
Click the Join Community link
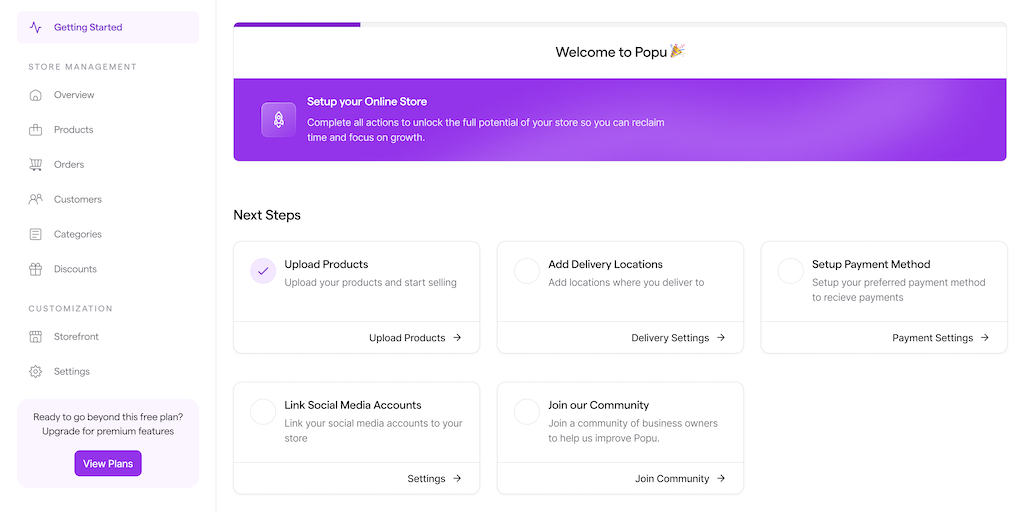tap(680, 479)
